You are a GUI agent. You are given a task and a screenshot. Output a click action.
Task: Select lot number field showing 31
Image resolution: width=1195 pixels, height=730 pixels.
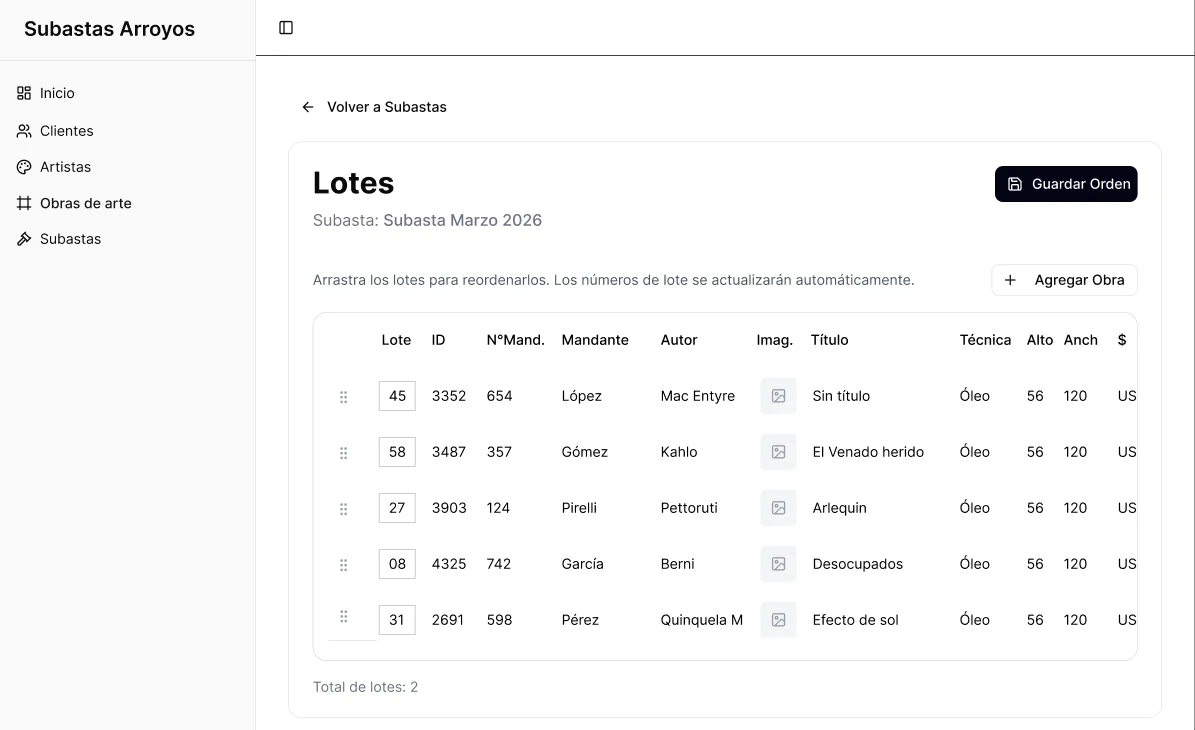397,620
